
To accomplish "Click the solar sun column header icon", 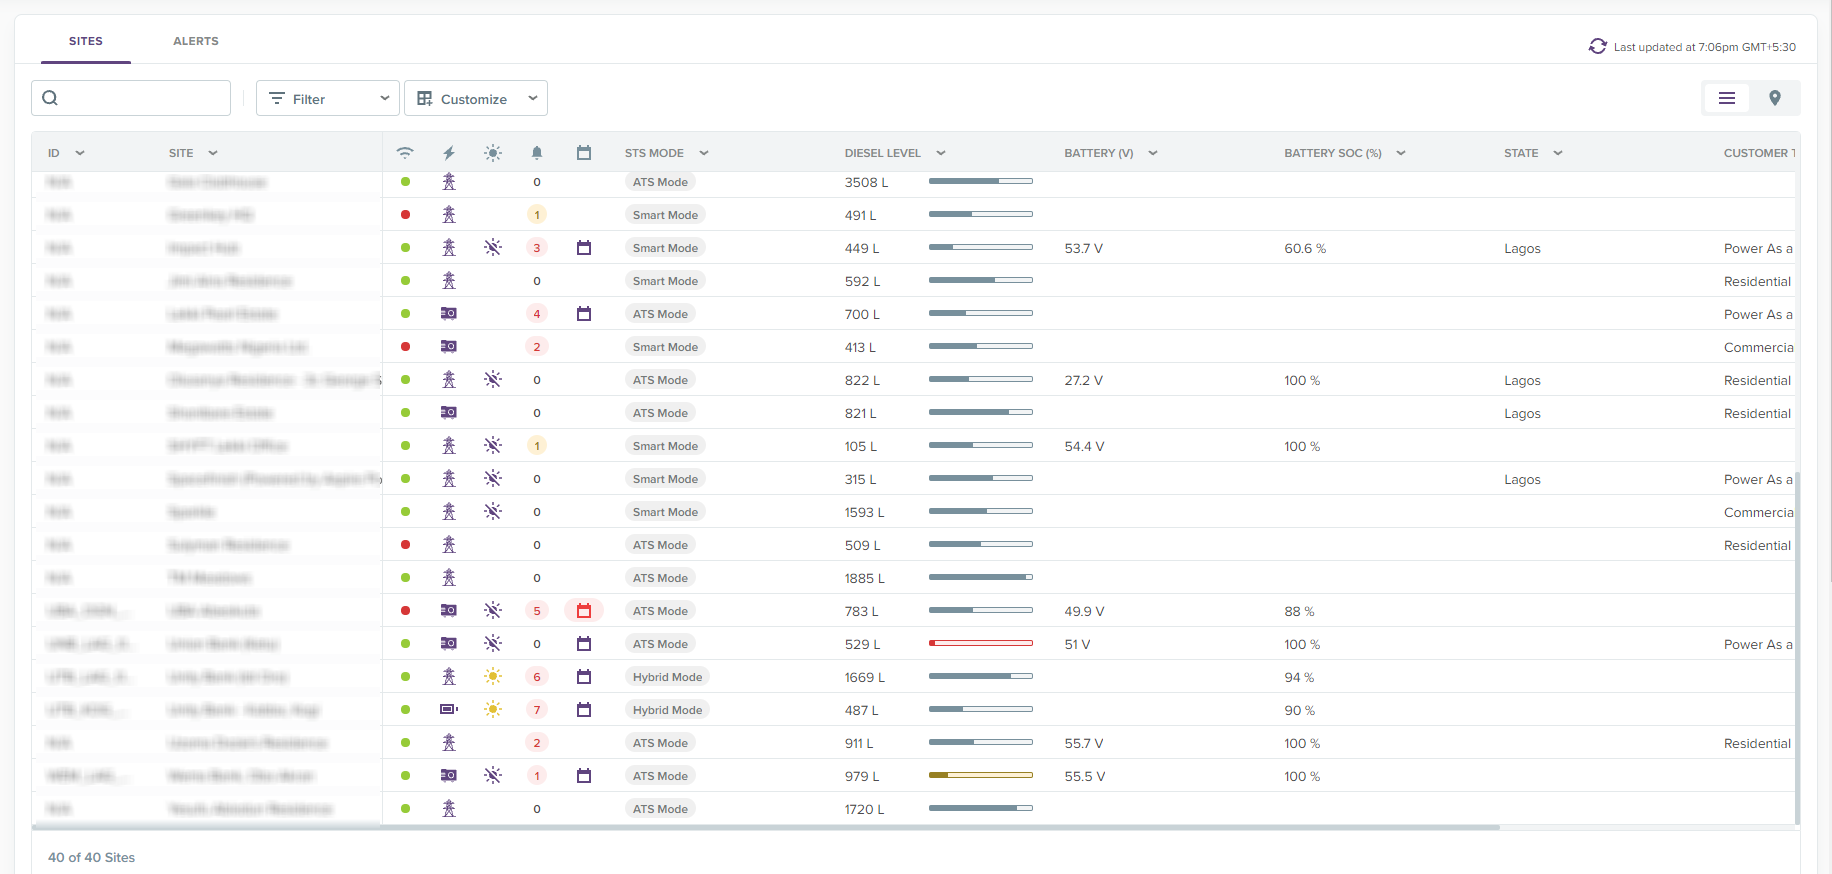I will [493, 153].
